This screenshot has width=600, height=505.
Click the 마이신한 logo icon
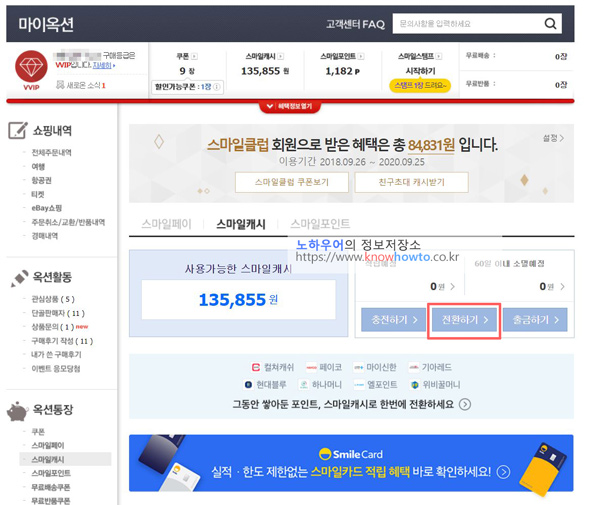click(358, 367)
